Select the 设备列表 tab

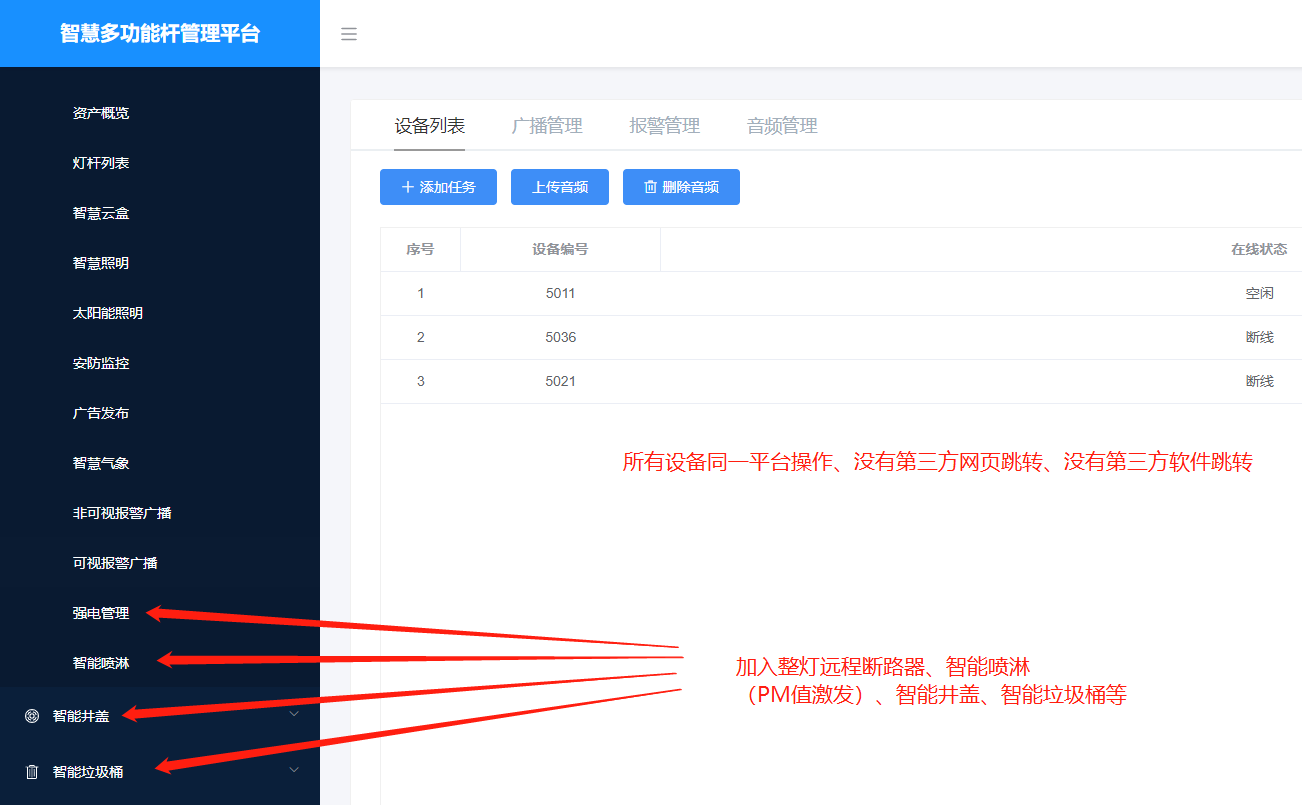429,125
